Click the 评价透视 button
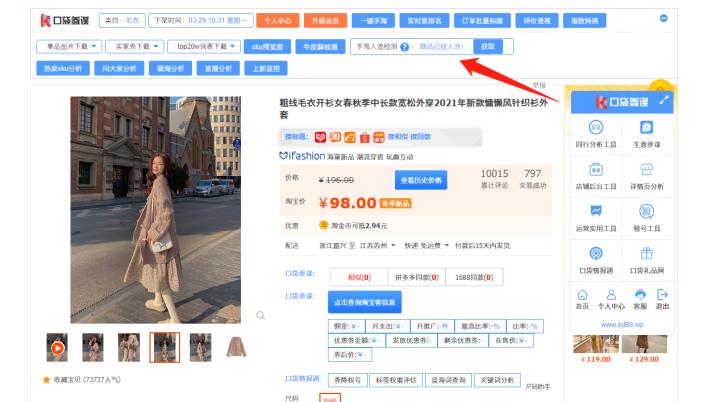Viewport: 720px width, 402px height. coord(537,21)
